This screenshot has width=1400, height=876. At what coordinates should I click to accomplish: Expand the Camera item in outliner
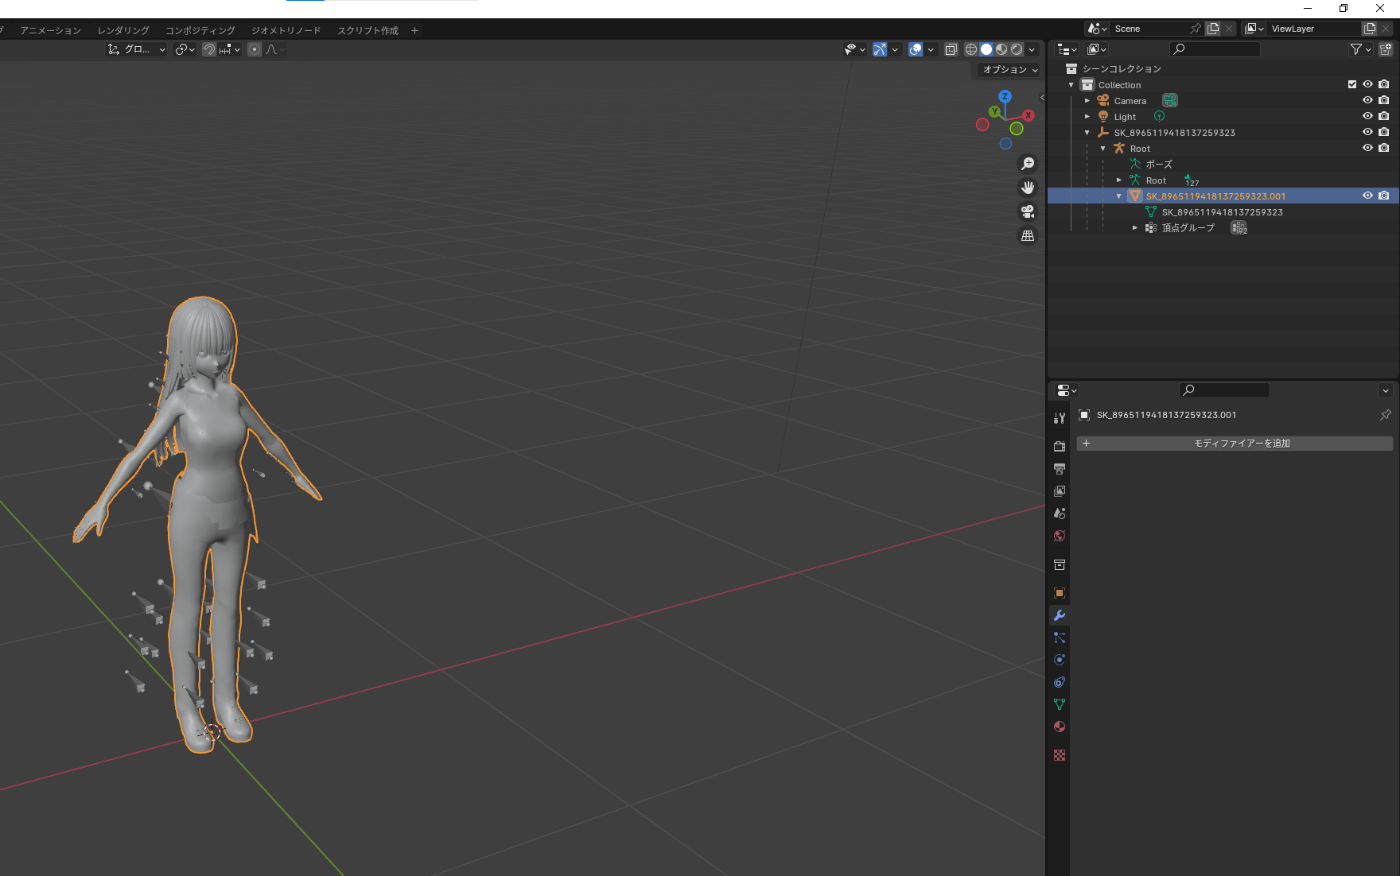pos(1088,101)
